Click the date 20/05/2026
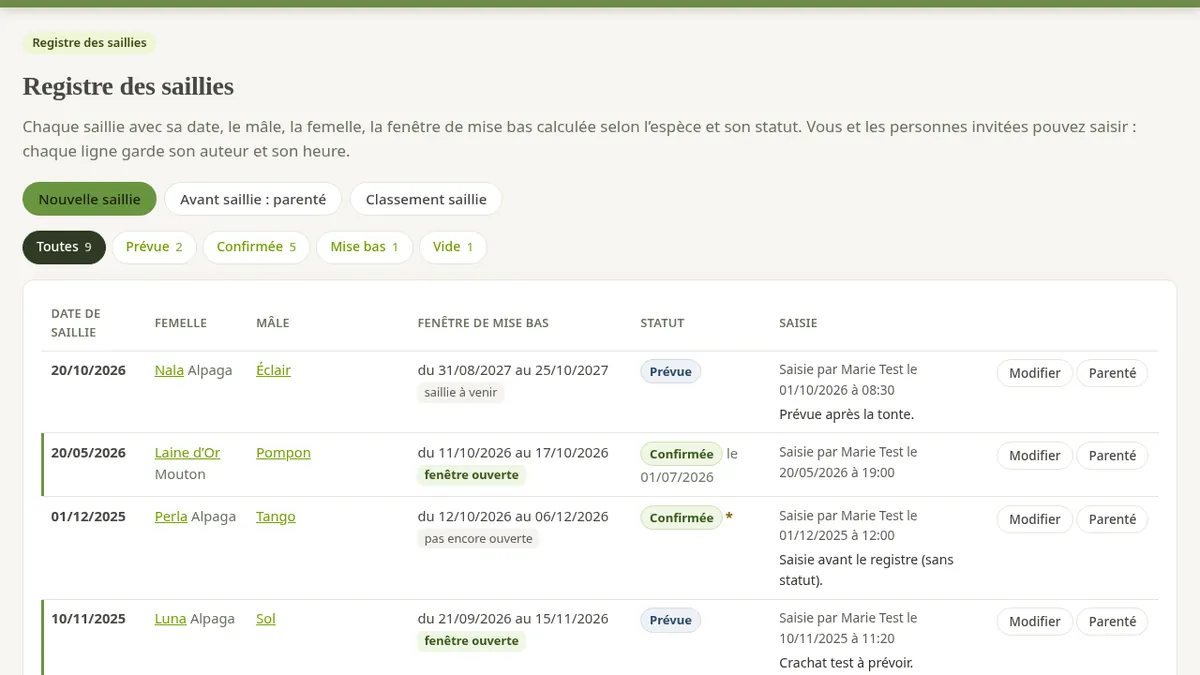Viewport: 1200px width, 675px height. coord(88,453)
